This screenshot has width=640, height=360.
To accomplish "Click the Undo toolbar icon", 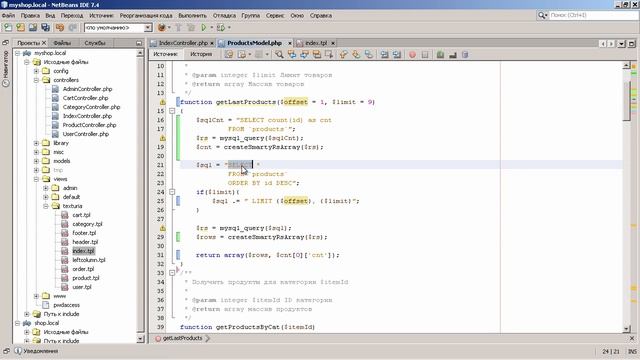I will [x=60, y=27].
